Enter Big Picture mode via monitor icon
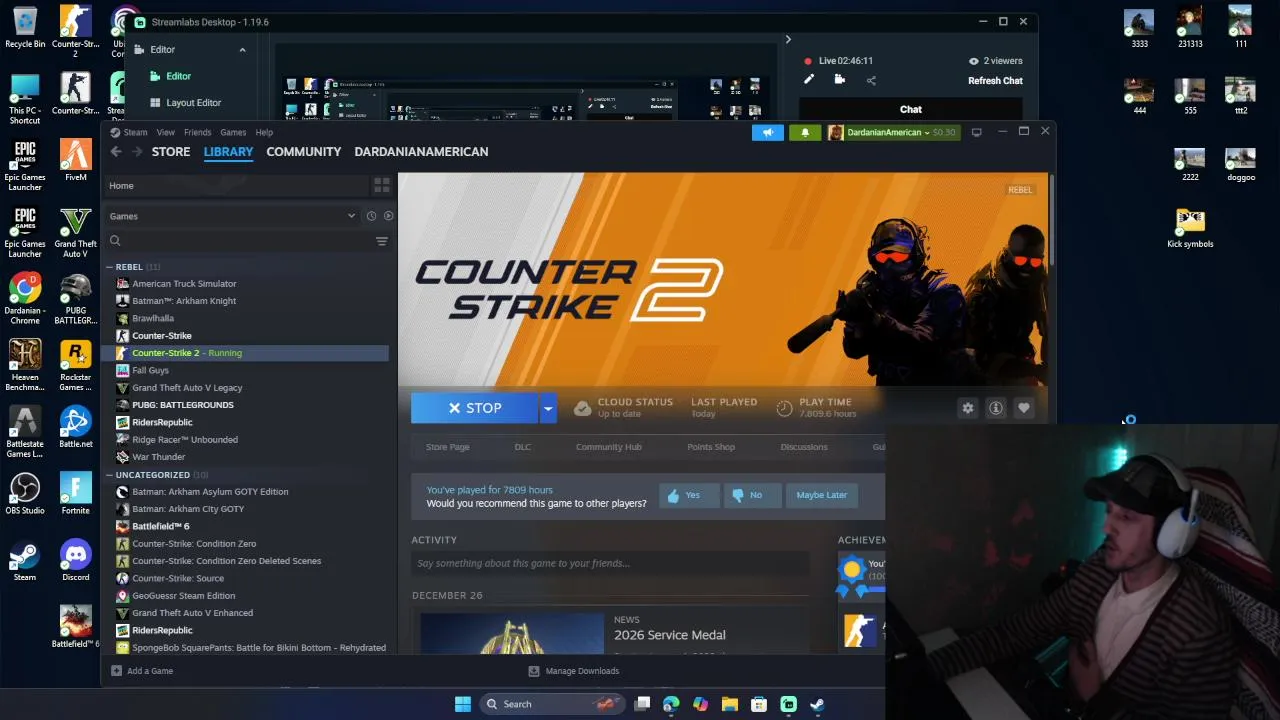This screenshot has height=720, width=1280. pyautogui.click(x=976, y=132)
